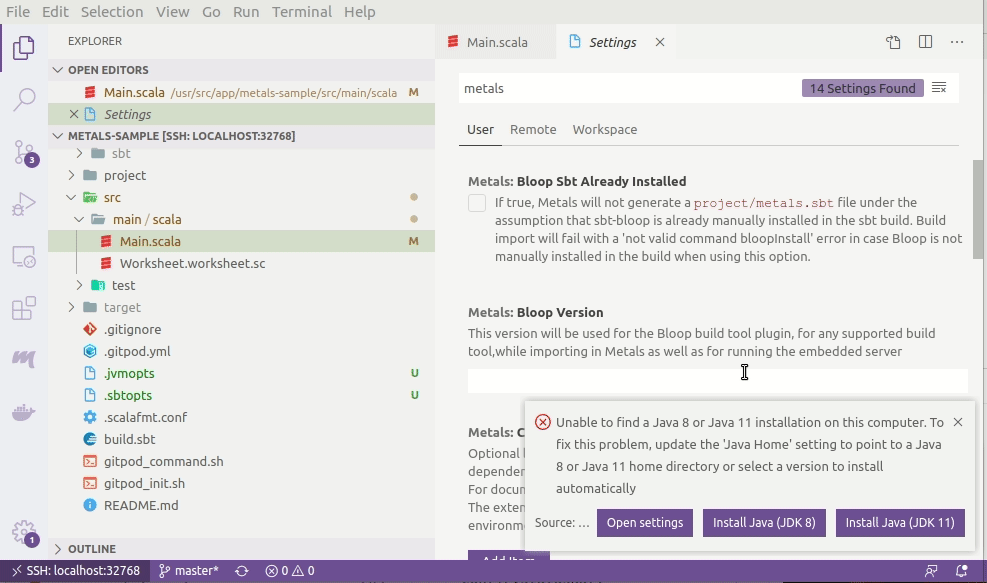This screenshot has width=987, height=583.
Task: Toggle Bloop Sbt Already Installed checkbox
Action: coord(477,203)
